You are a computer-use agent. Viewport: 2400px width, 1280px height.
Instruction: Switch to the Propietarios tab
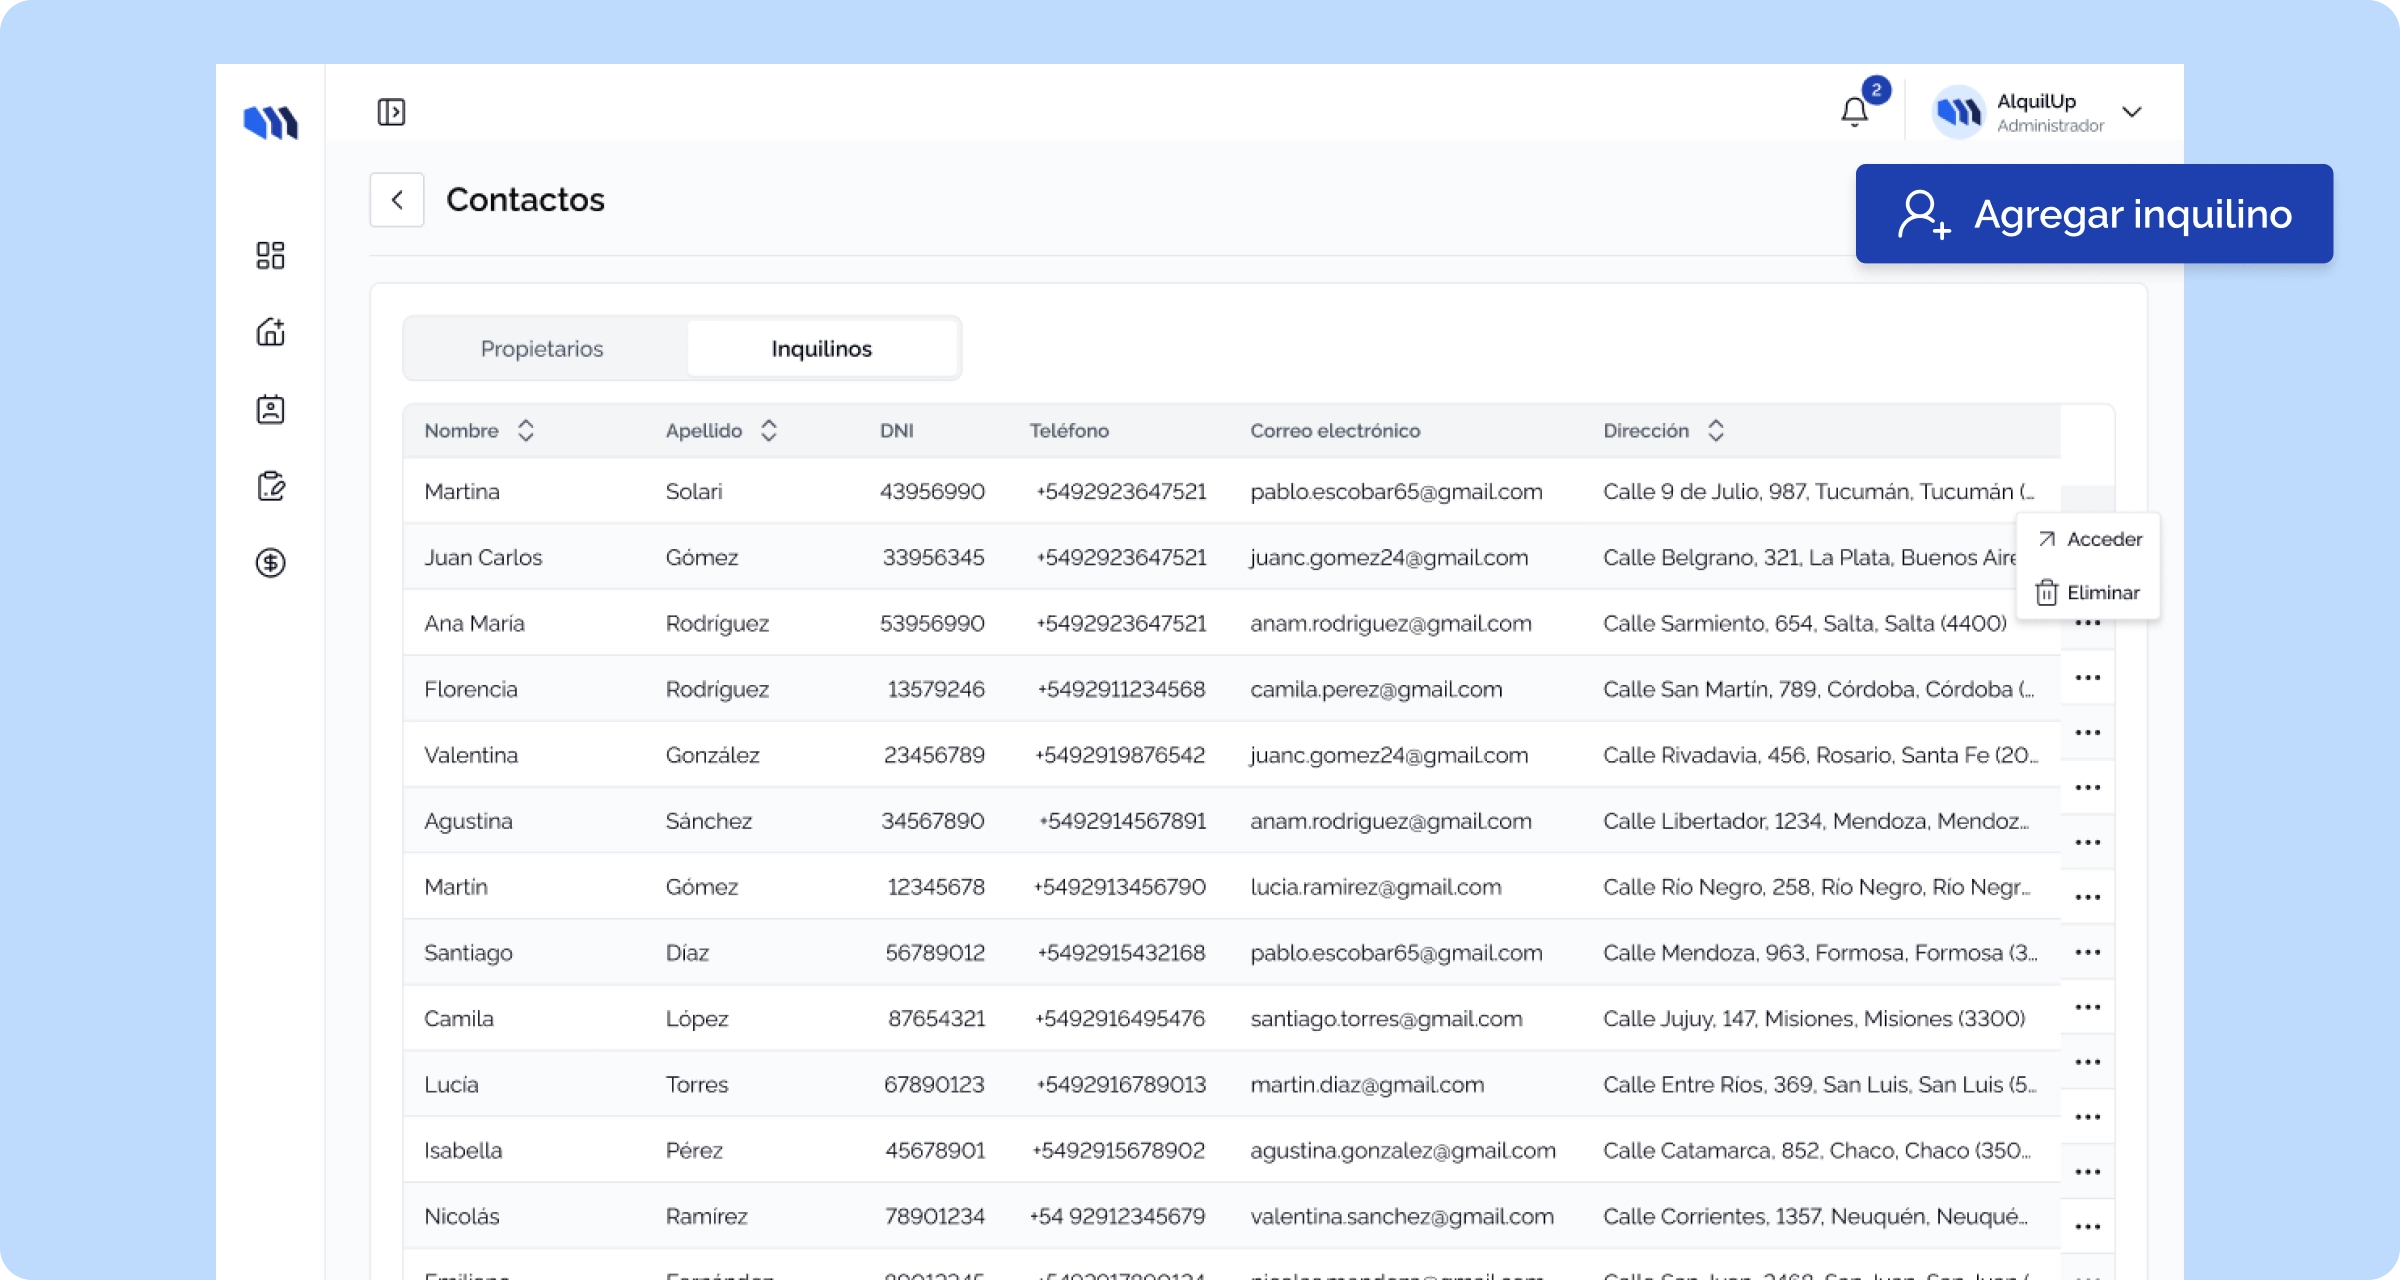coord(542,349)
